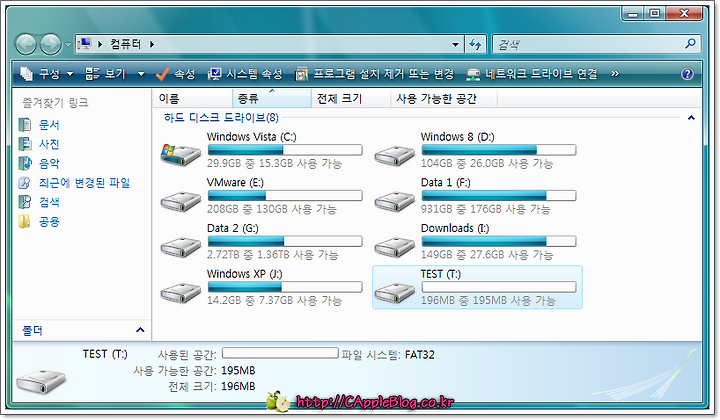
Task: Show more toolbar commands chevron
Action: pos(615,74)
